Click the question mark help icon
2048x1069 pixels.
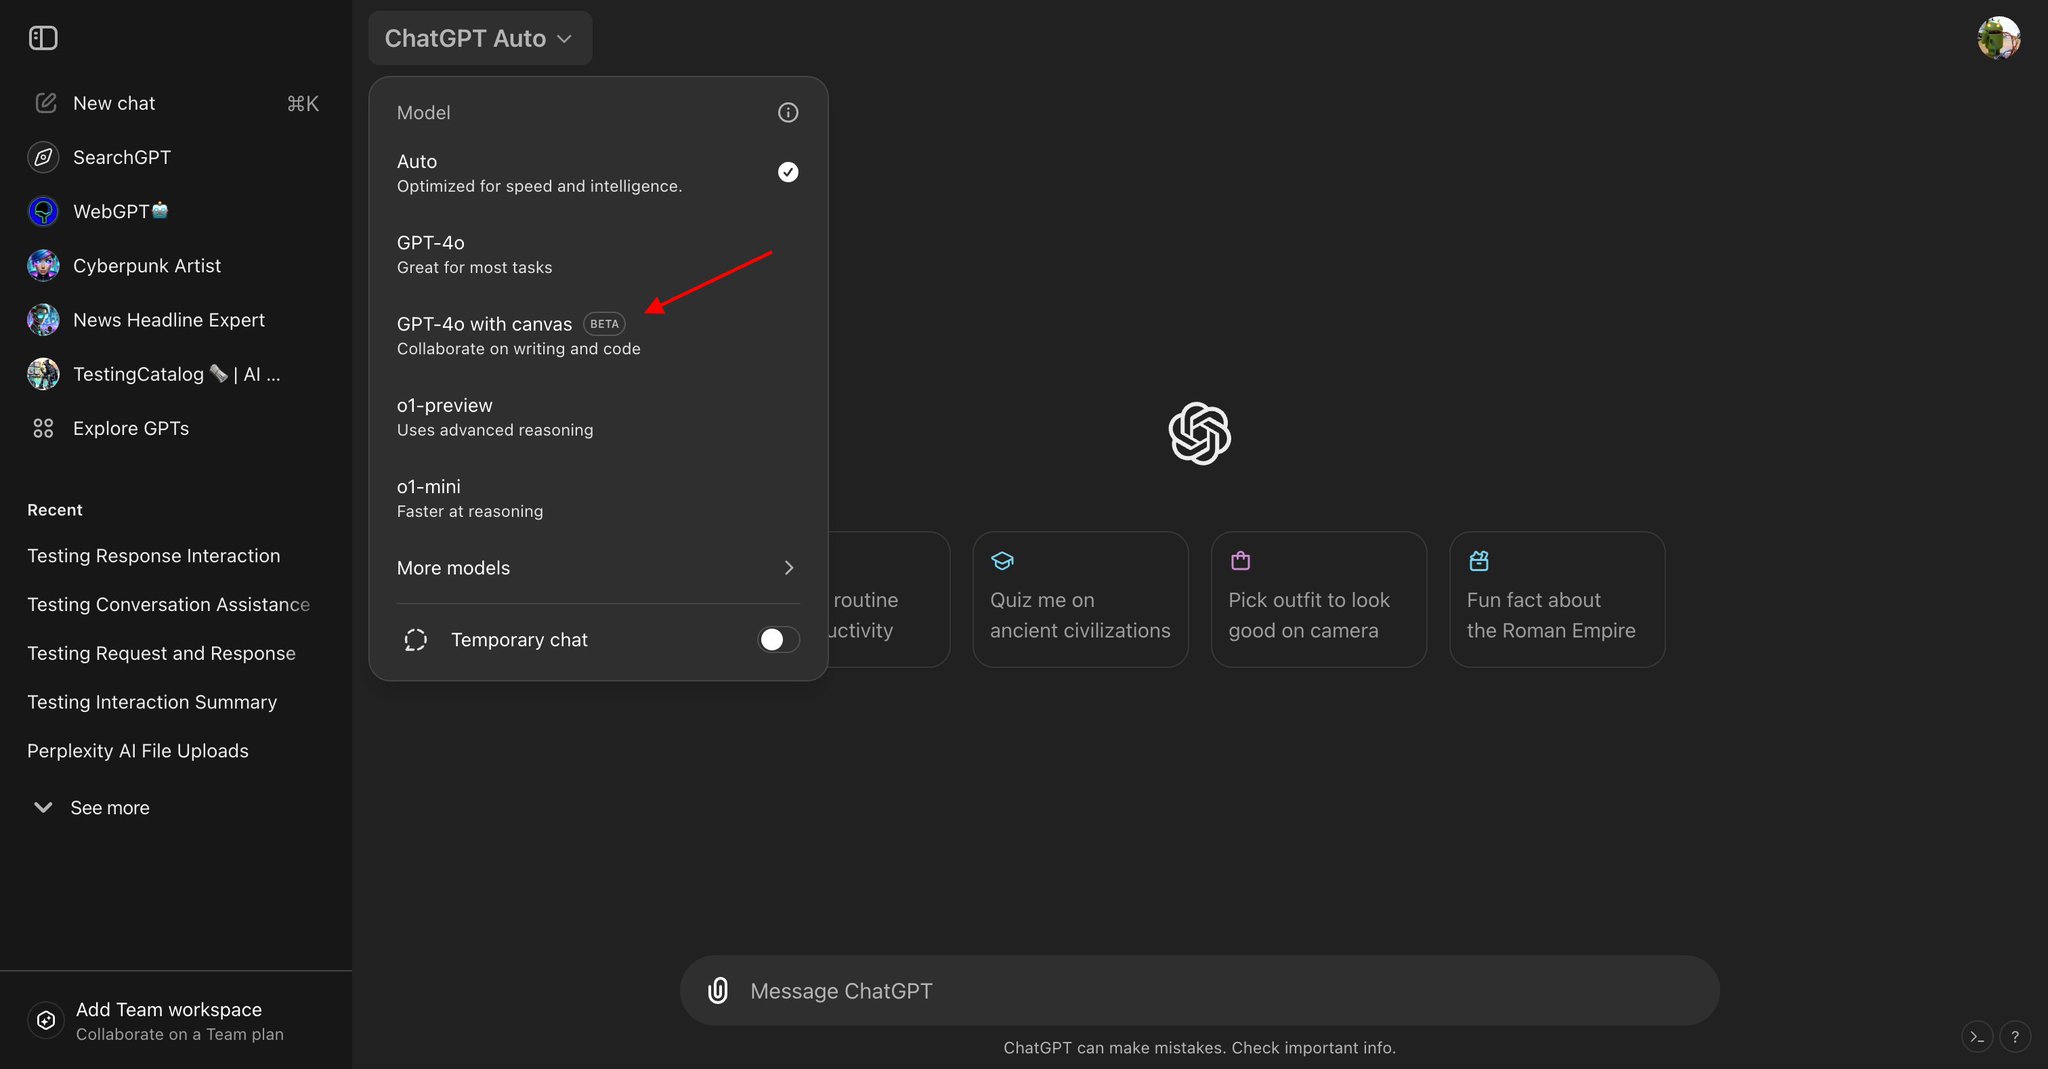(2015, 1037)
